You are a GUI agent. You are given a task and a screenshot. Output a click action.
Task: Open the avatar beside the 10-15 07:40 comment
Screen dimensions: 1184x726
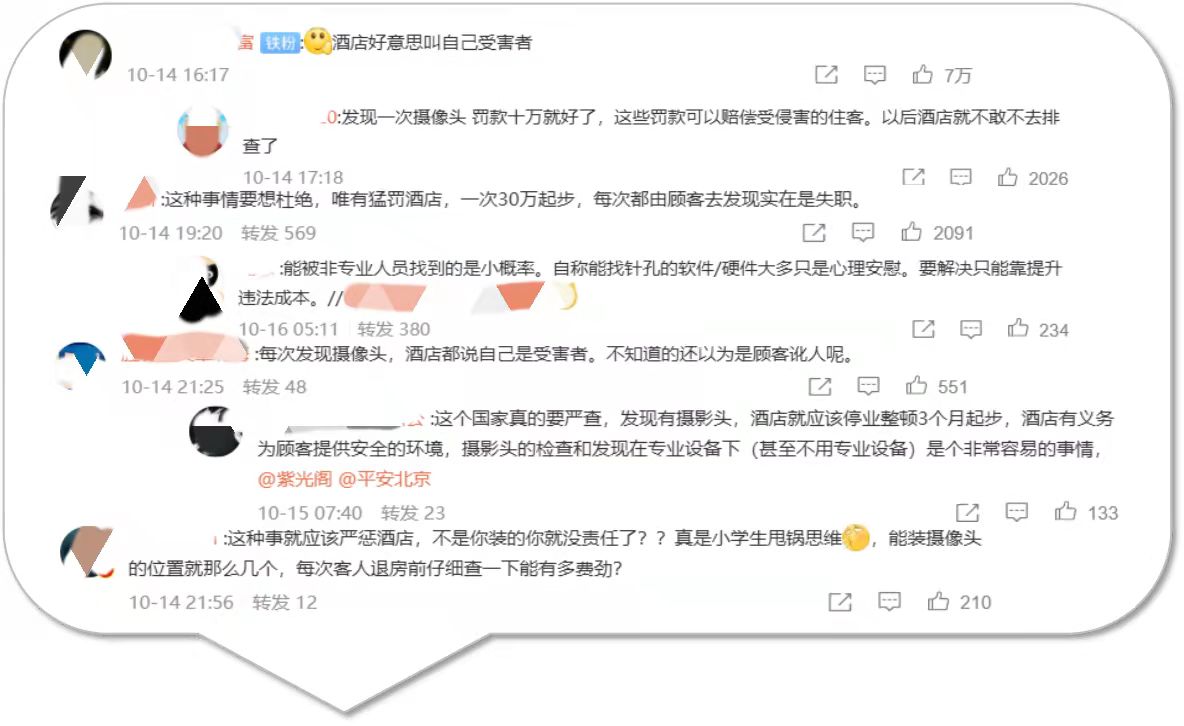tap(215, 431)
